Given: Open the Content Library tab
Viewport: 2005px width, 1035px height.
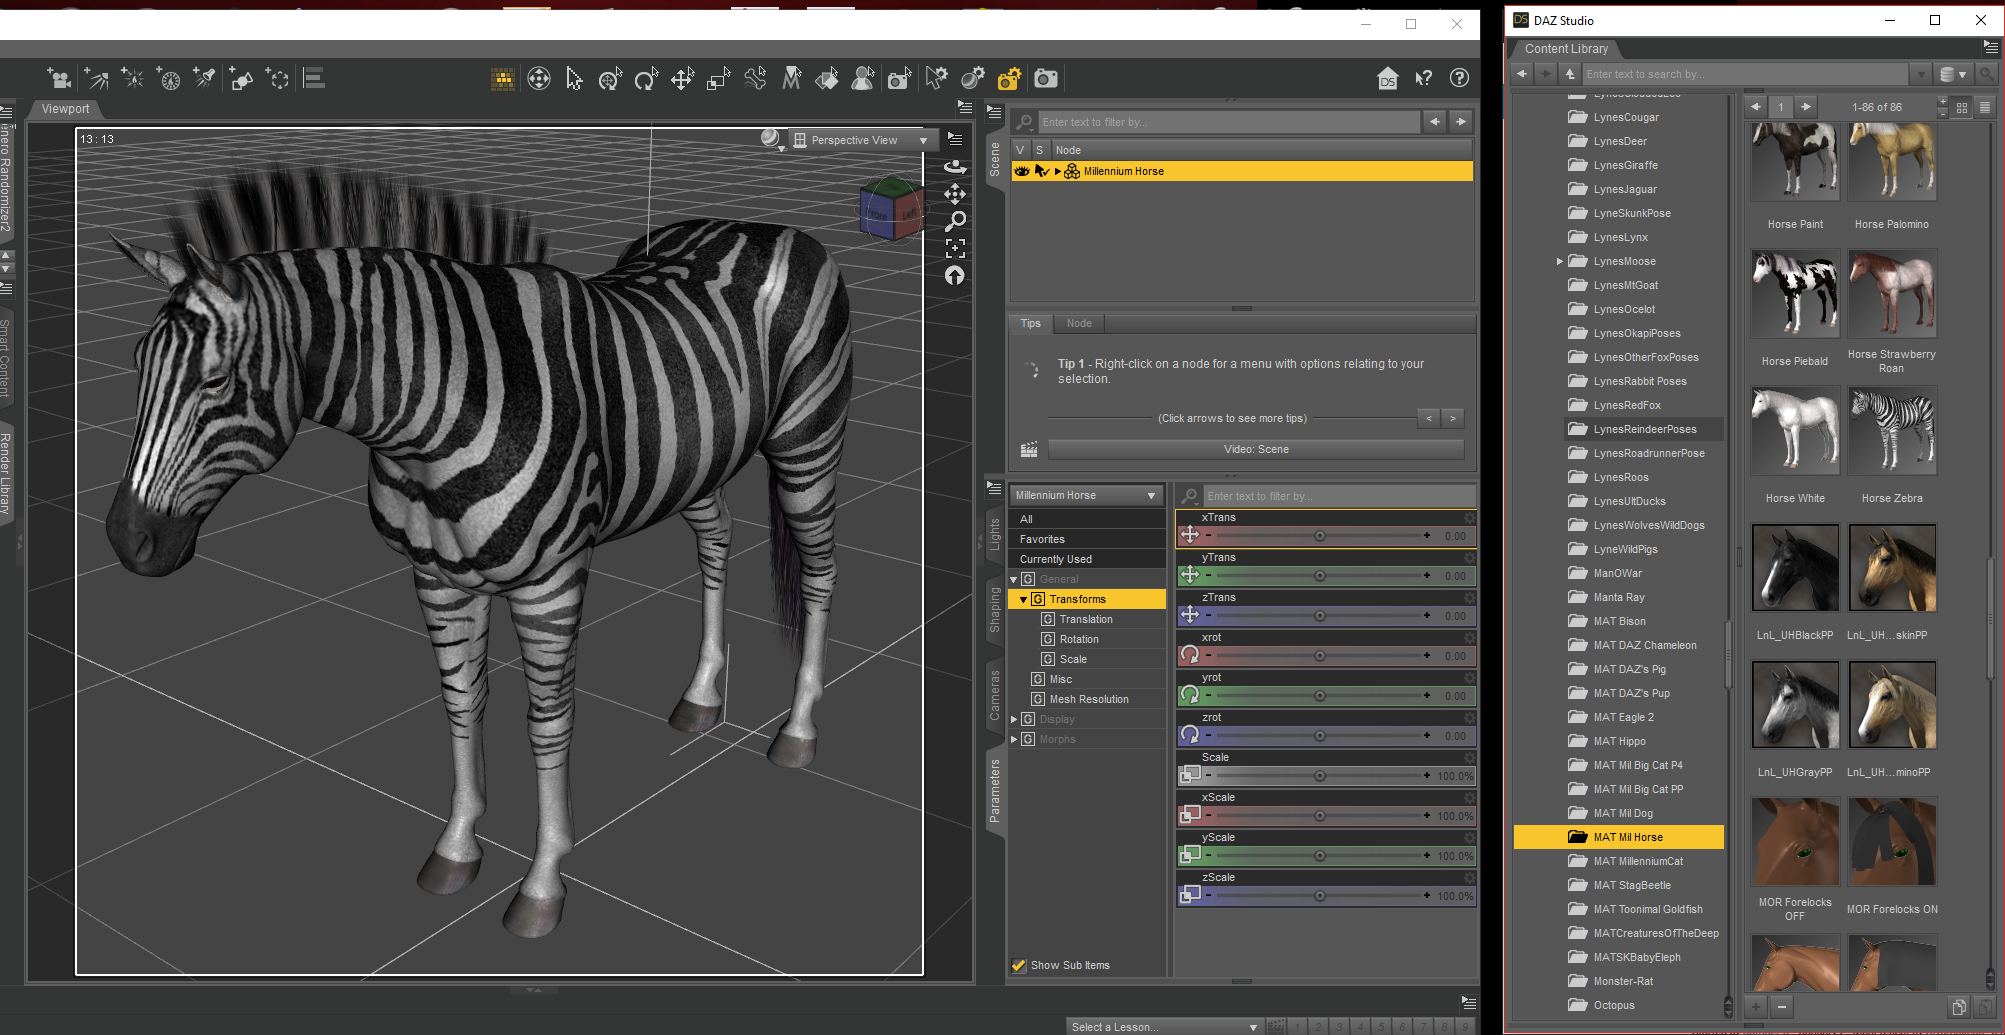Looking at the screenshot, I should pos(1566,49).
